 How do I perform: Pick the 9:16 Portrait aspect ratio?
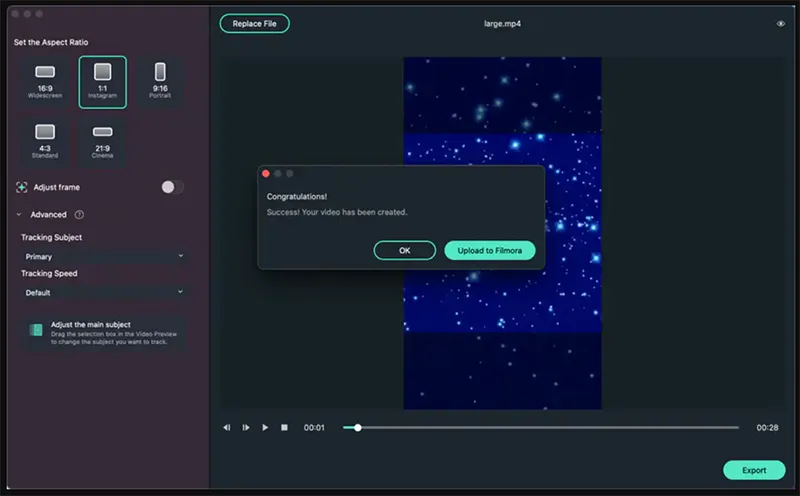coord(160,81)
